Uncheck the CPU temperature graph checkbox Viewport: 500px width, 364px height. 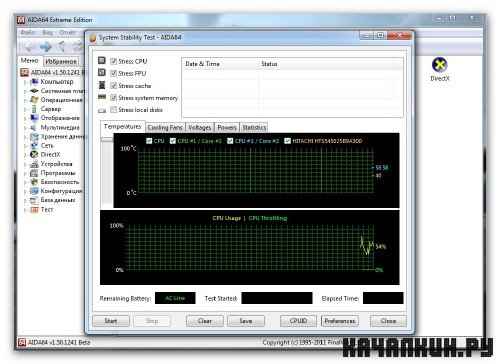[x=149, y=141]
